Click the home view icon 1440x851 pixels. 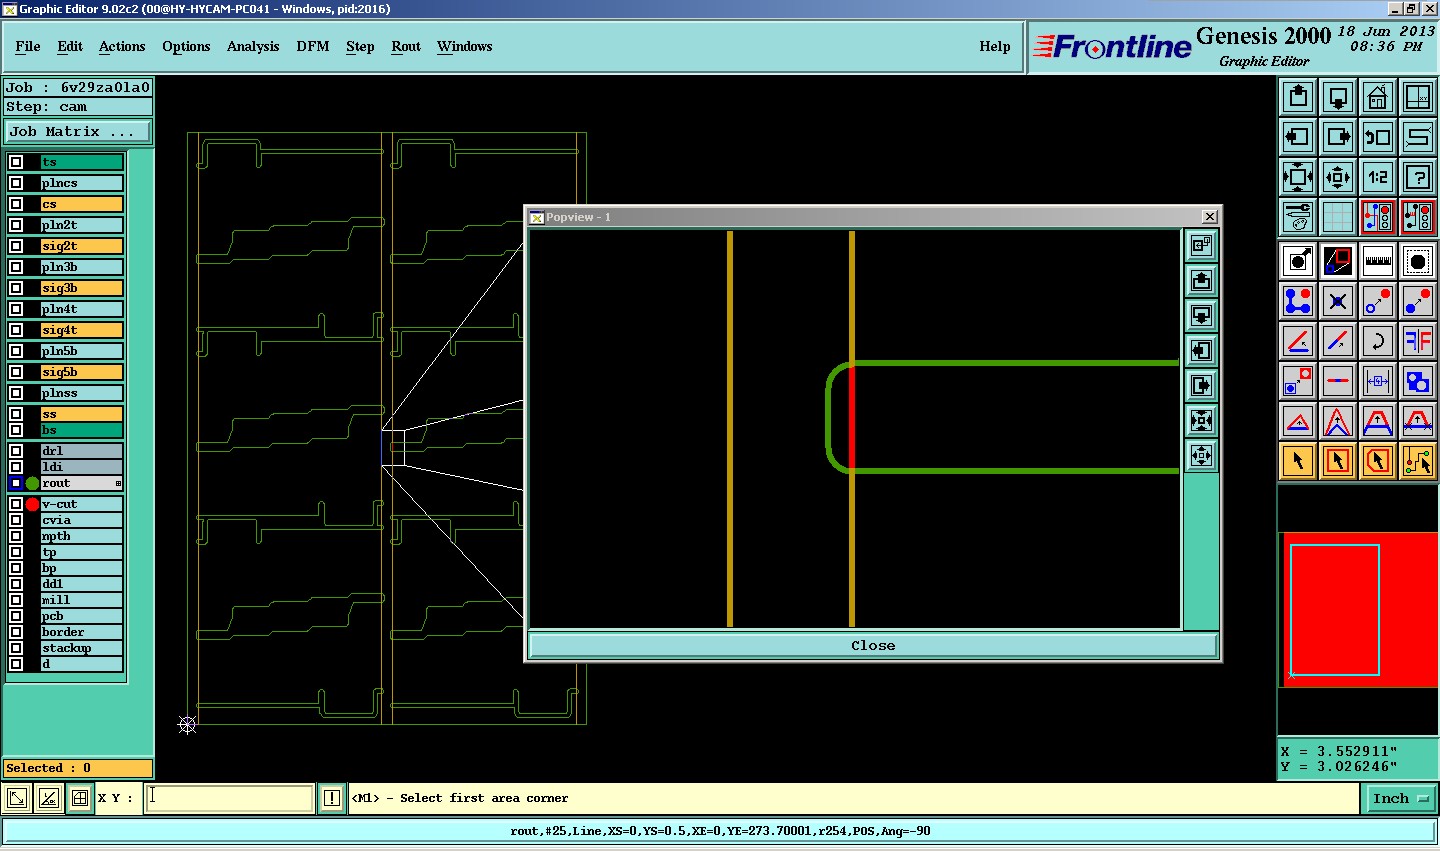(x=1378, y=97)
